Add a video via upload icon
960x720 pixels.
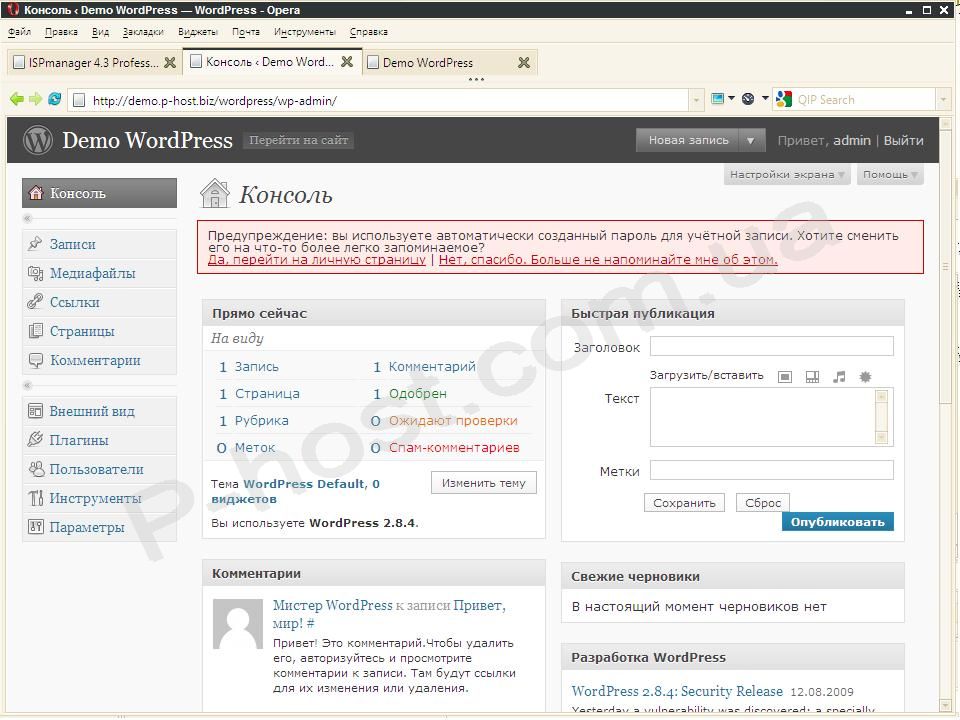tap(812, 377)
